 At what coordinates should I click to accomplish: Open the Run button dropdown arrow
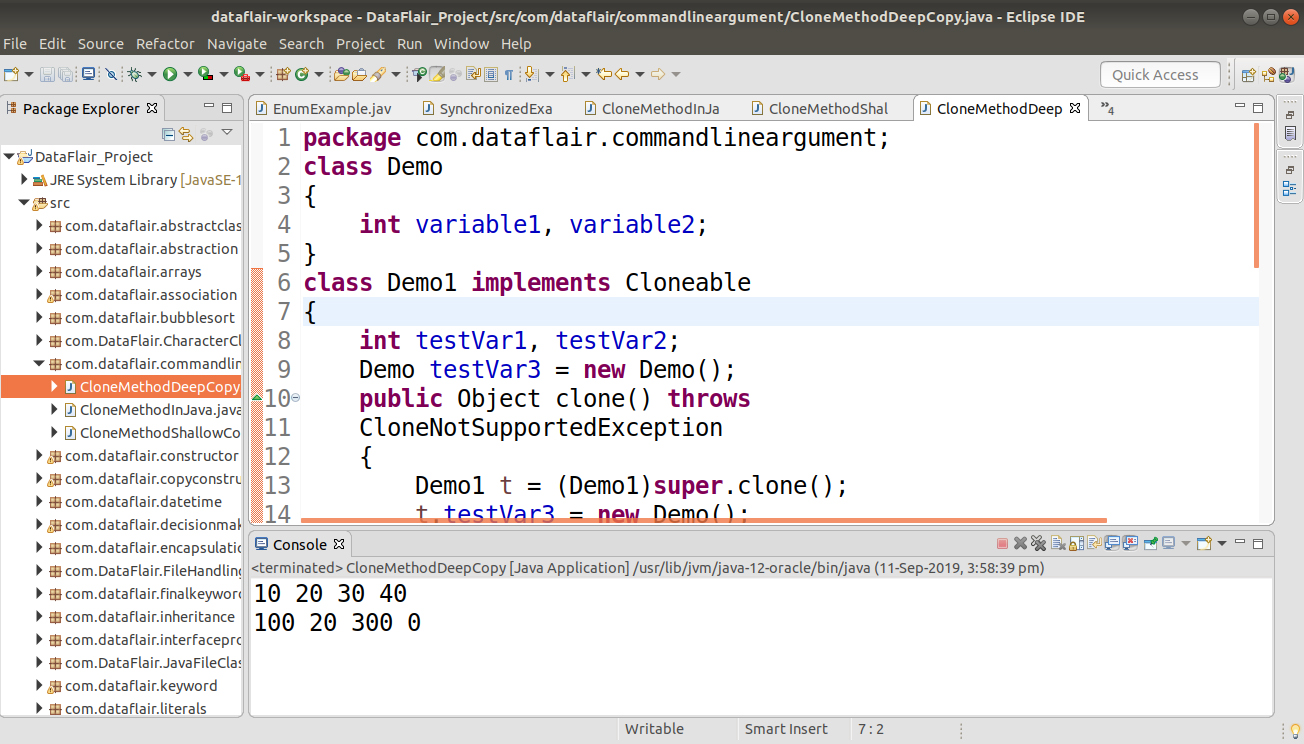tap(187, 74)
